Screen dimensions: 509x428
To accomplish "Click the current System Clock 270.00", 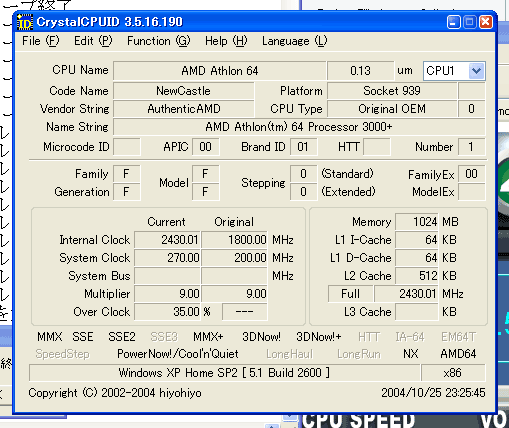I will pos(167,258).
